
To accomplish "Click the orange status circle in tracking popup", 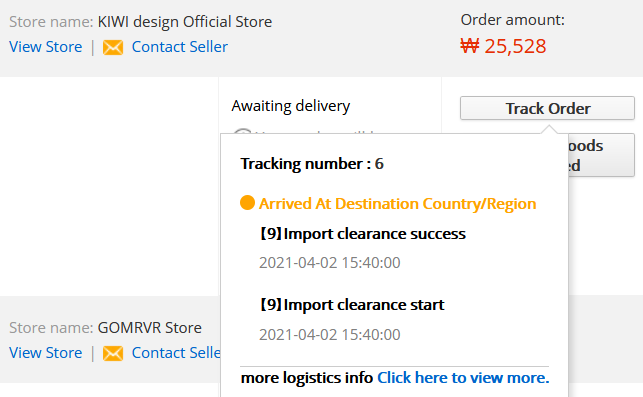I will [247, 203].
